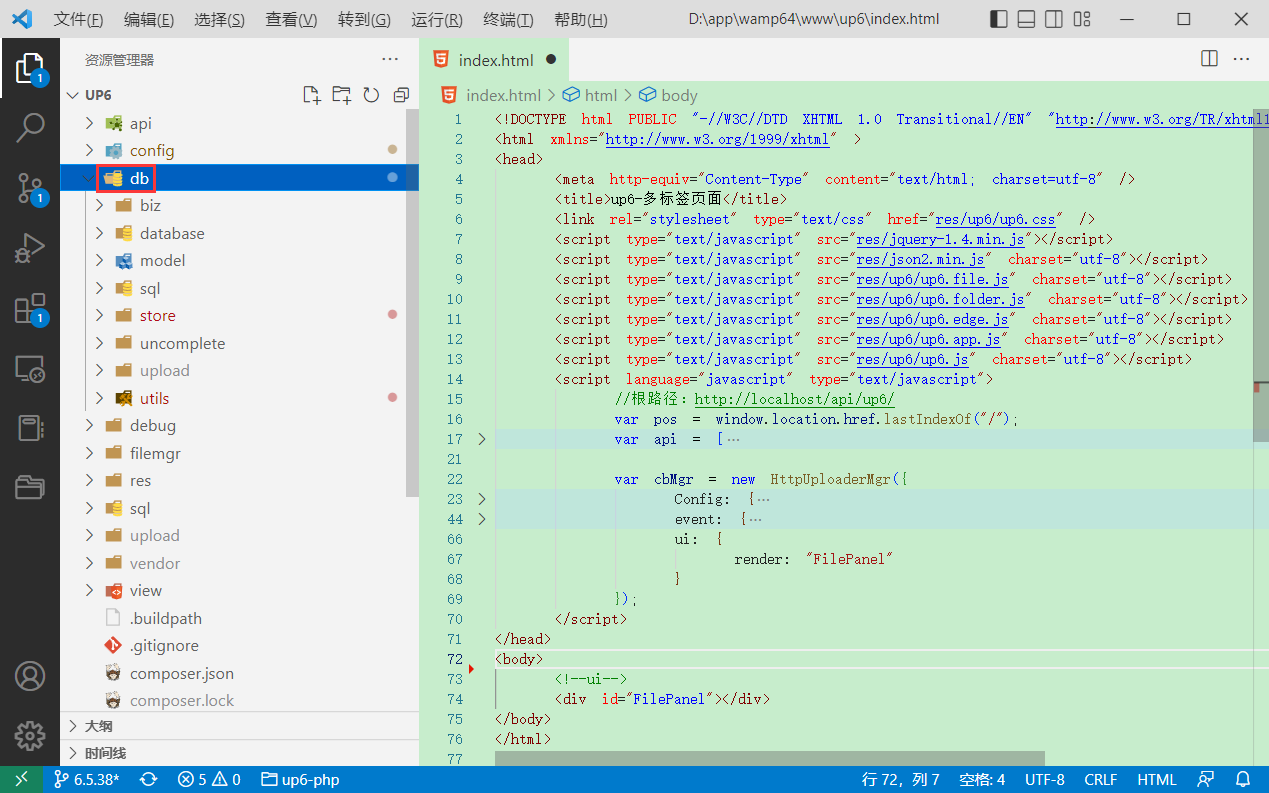Unfold the collapsed code at line 17
The height and width of the screenshot is (793, 1269).
pos(481,439)
